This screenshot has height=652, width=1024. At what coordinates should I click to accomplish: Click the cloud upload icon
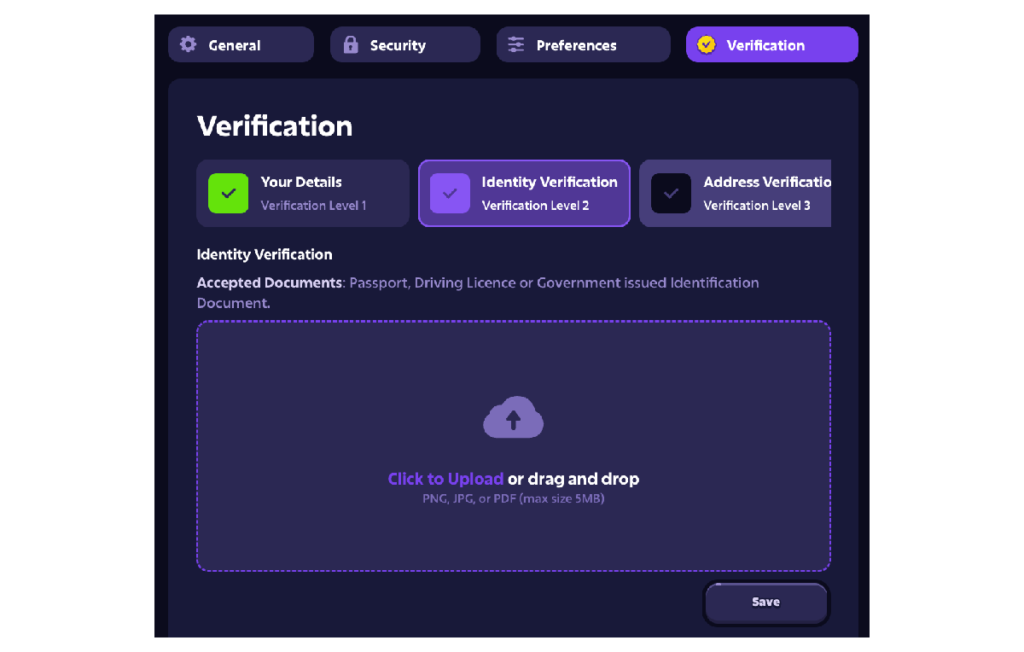click(513, 419)
